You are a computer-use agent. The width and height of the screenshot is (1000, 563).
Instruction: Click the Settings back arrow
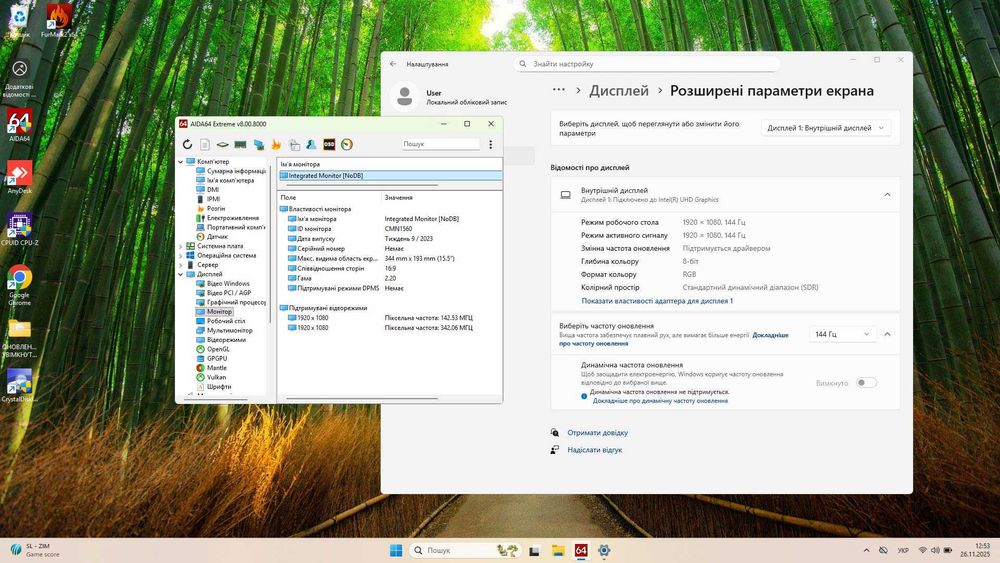393,64
